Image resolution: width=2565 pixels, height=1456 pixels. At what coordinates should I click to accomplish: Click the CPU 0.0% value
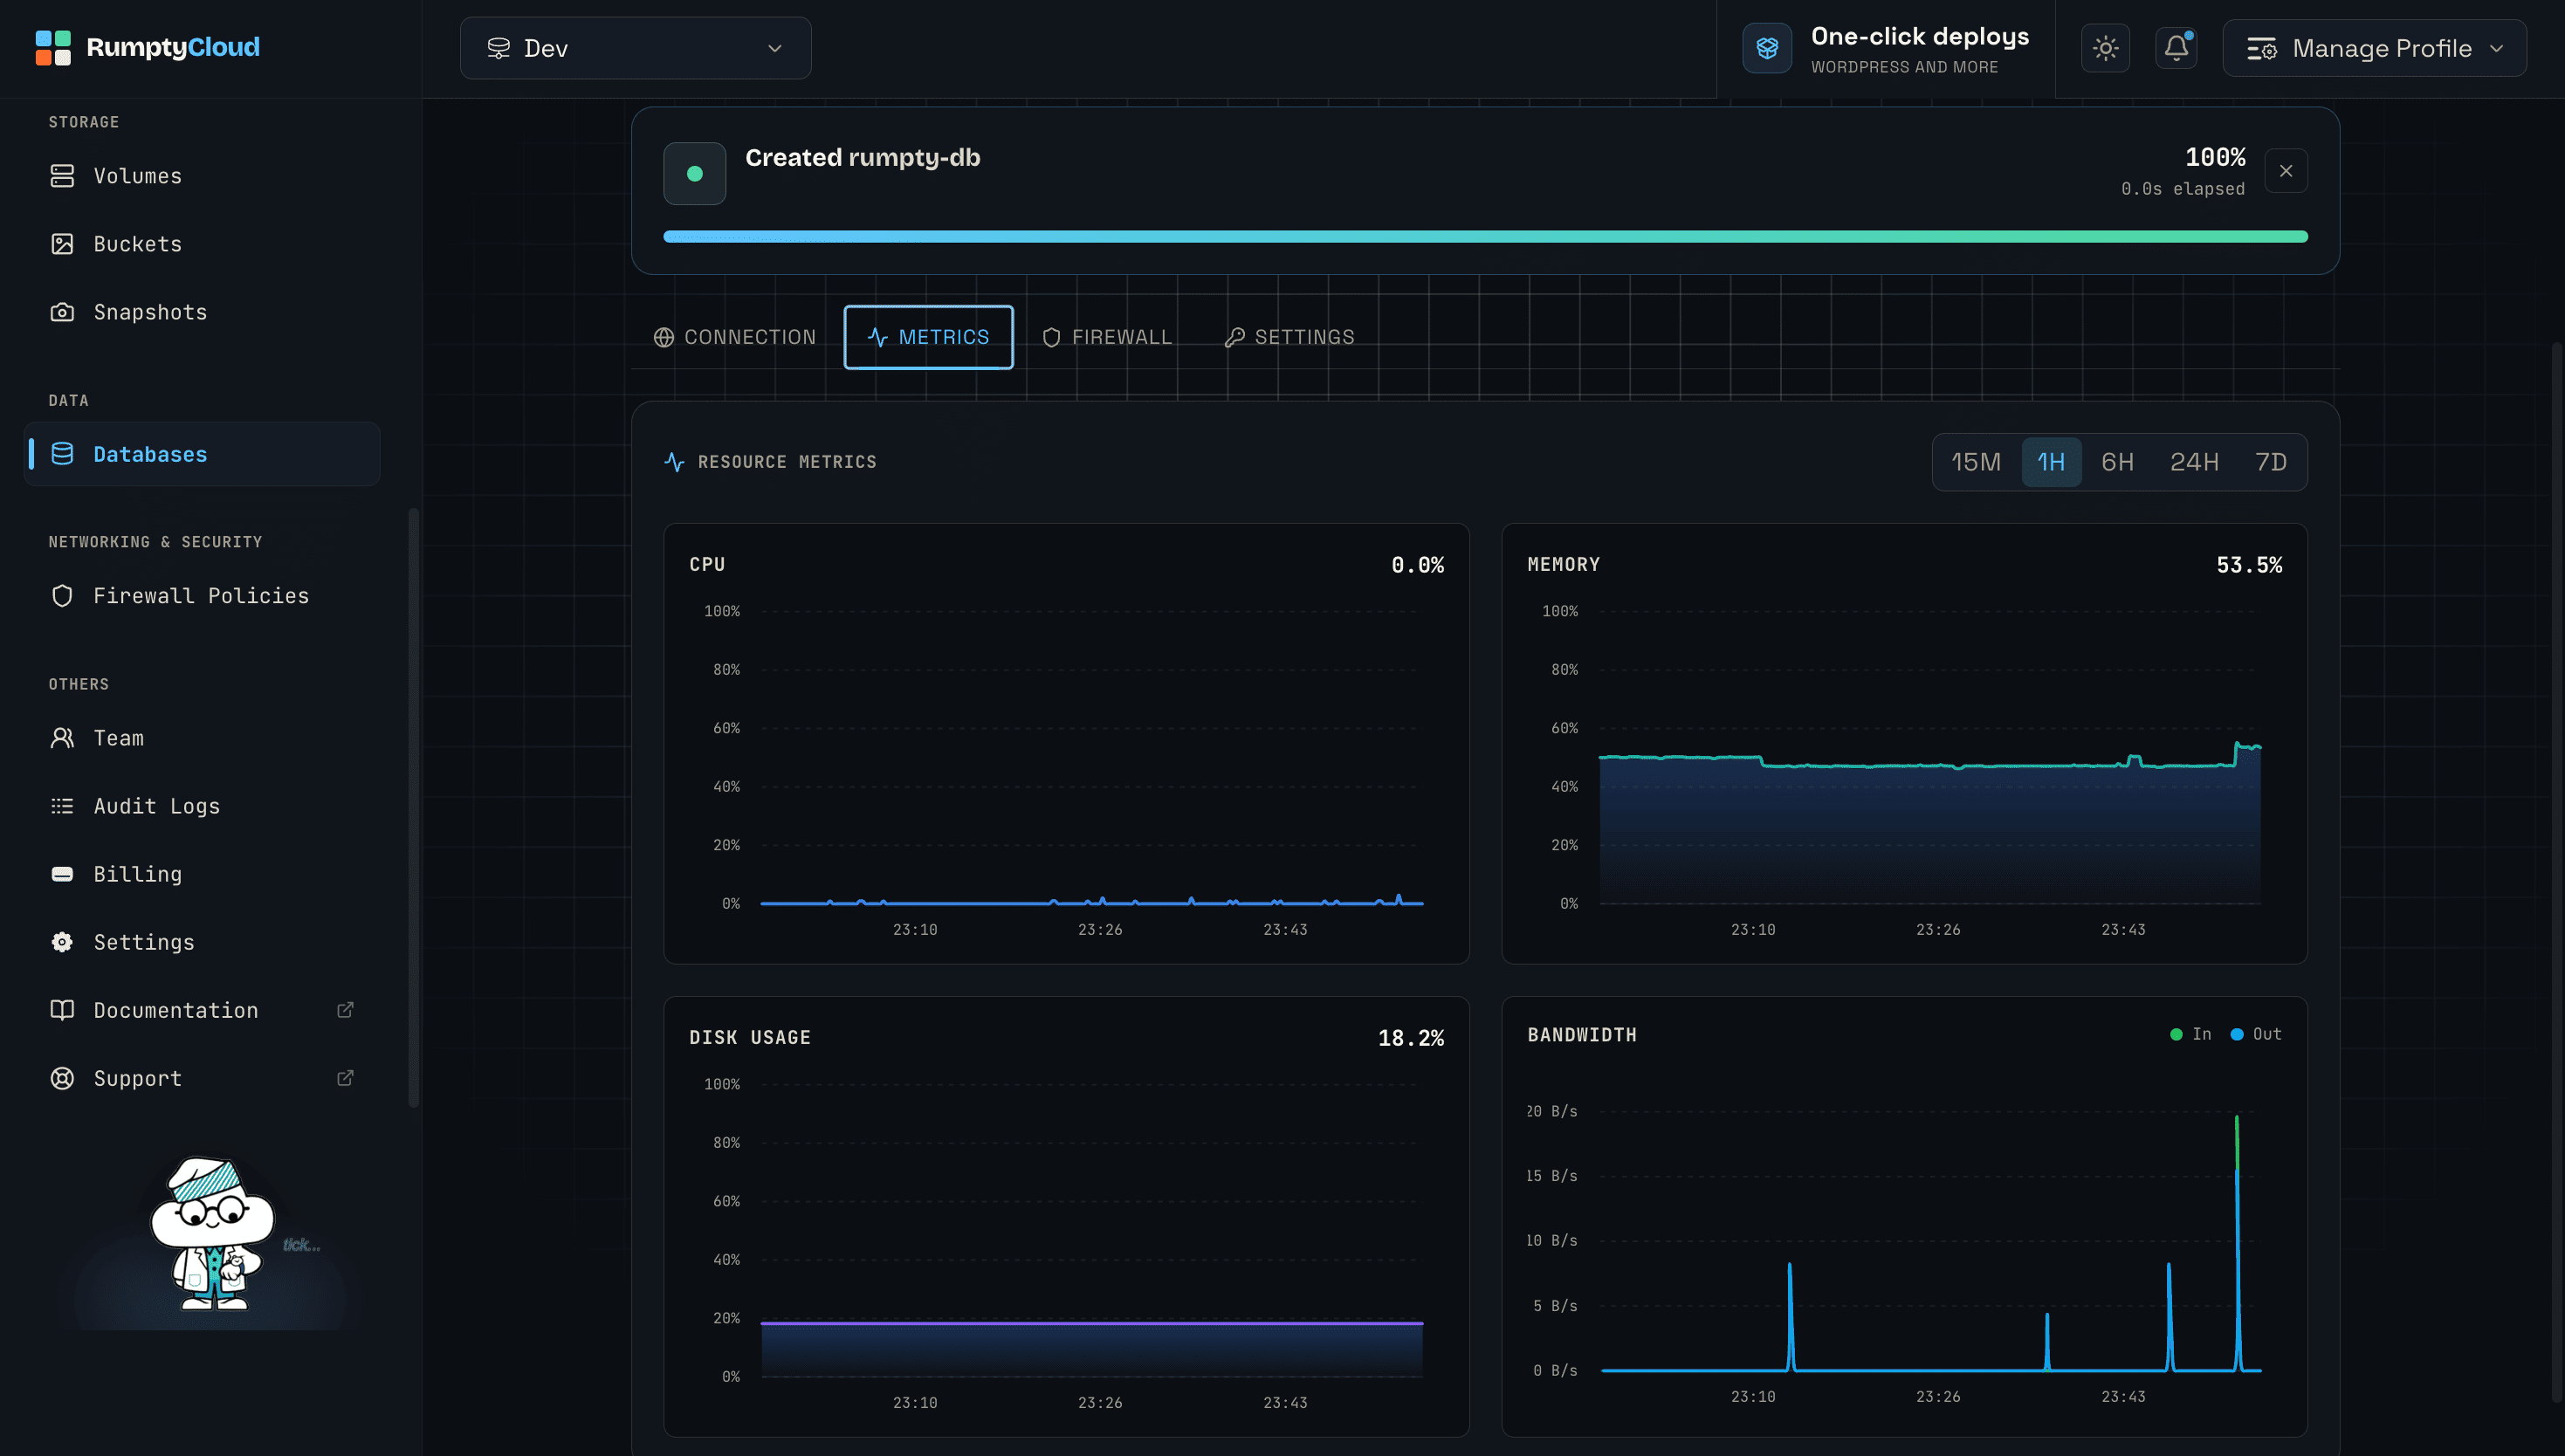[1417, 565]
